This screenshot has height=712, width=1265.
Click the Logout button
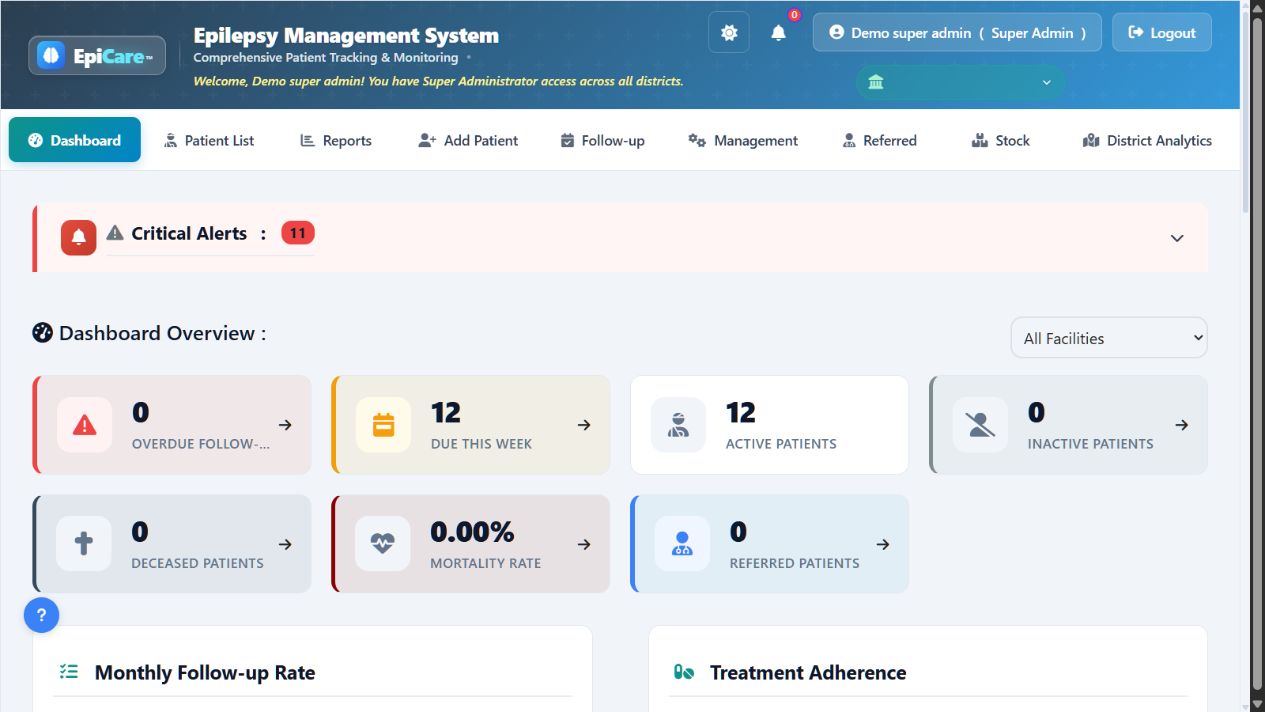pos(1162,33)
